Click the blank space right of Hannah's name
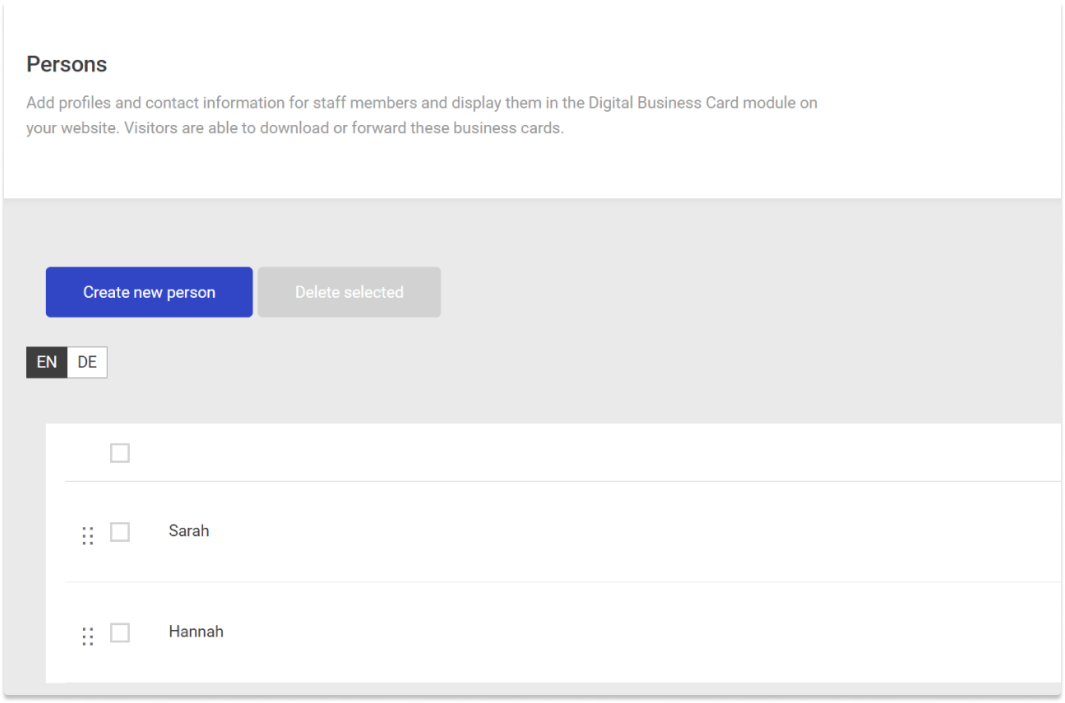The height and width of the screenshot is (703, 1065). point(600,632)
